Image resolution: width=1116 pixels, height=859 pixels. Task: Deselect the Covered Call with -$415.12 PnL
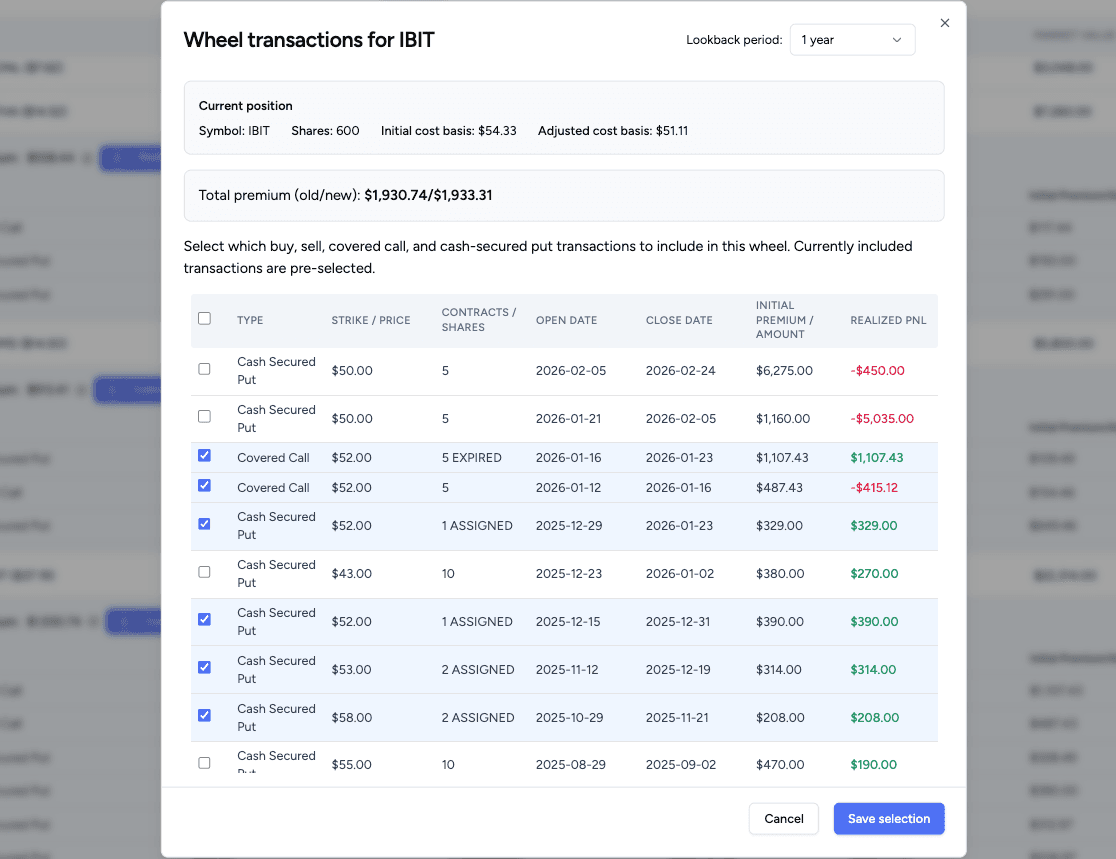[204, 485]
